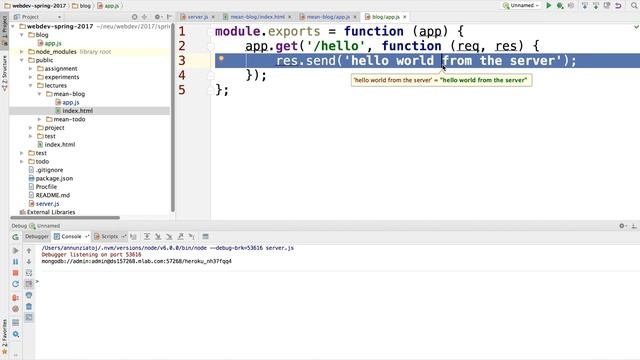640x360 pixels.
Task: Open the Unnamed run configuration dropdown
Action: click(521, 5)
